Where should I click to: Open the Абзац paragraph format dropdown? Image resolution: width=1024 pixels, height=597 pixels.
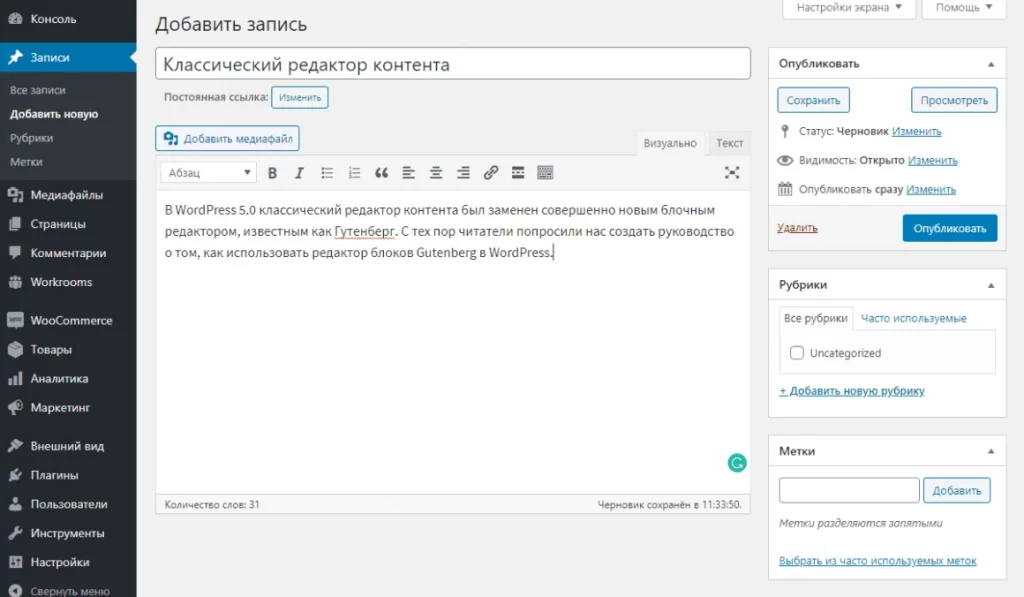[208, 173]
